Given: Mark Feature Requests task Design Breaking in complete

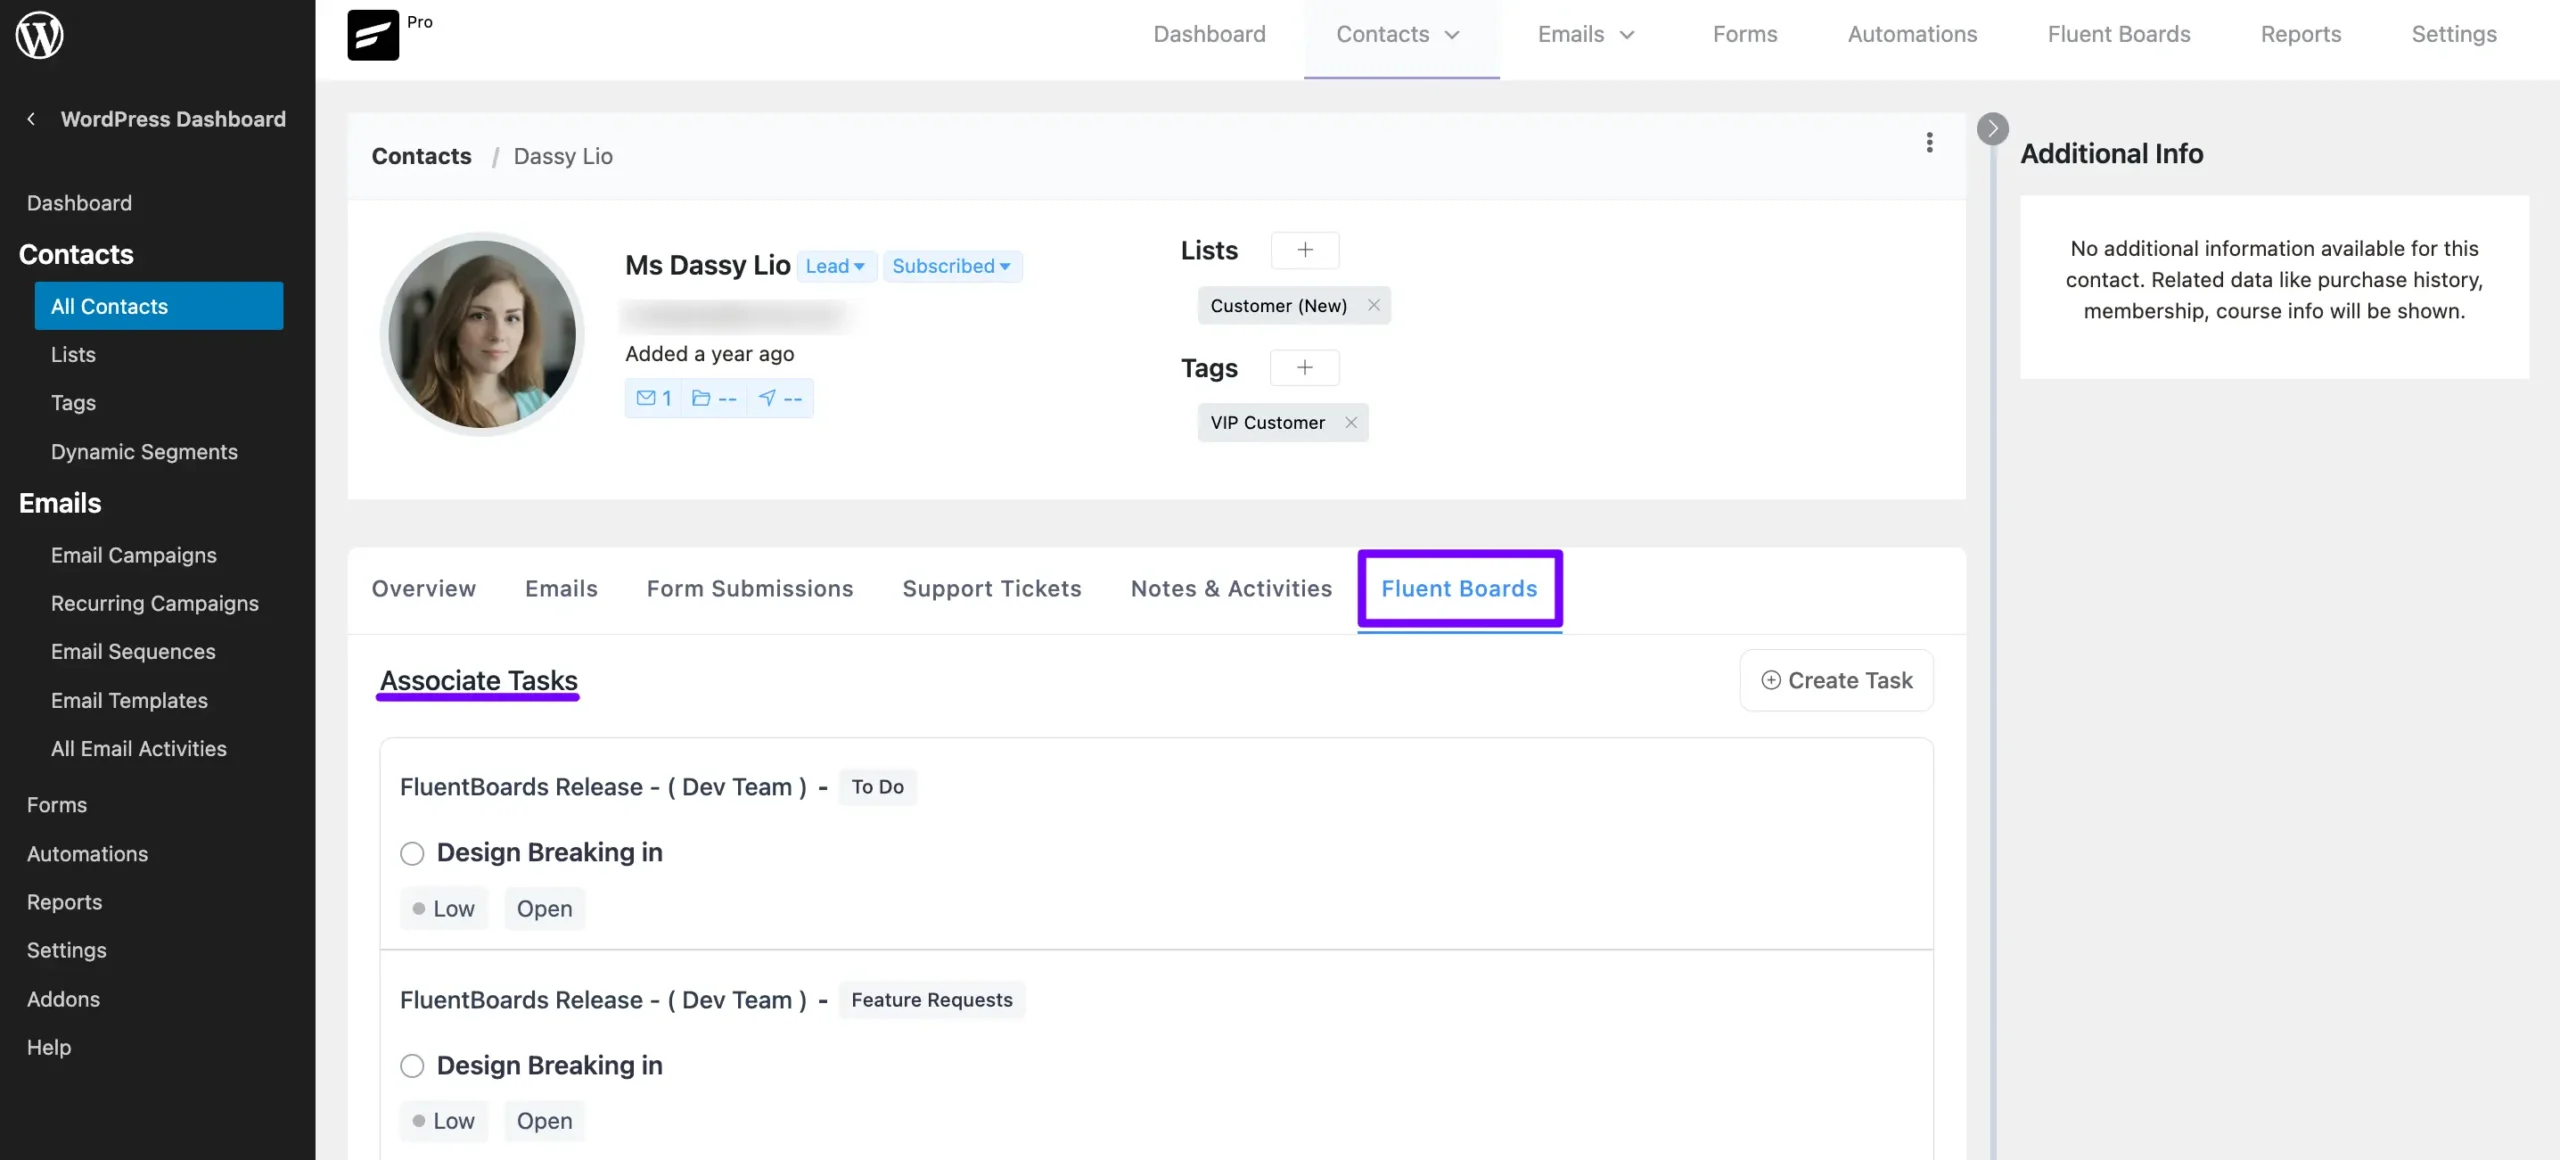Looking at the screenshot, I should point(412,1066).
